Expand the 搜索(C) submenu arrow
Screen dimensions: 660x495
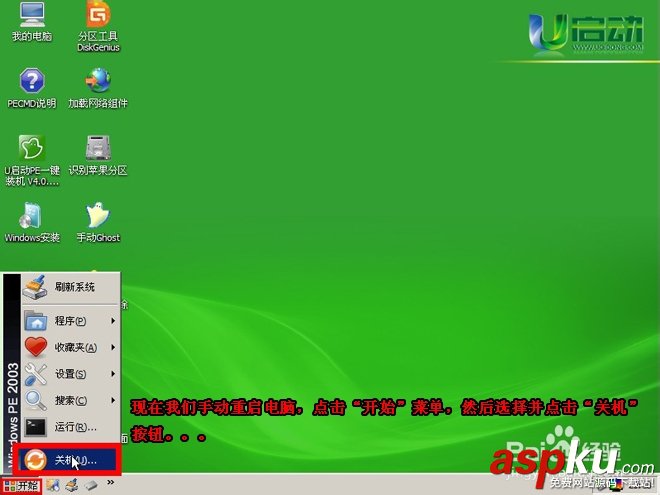click(113, 400)
